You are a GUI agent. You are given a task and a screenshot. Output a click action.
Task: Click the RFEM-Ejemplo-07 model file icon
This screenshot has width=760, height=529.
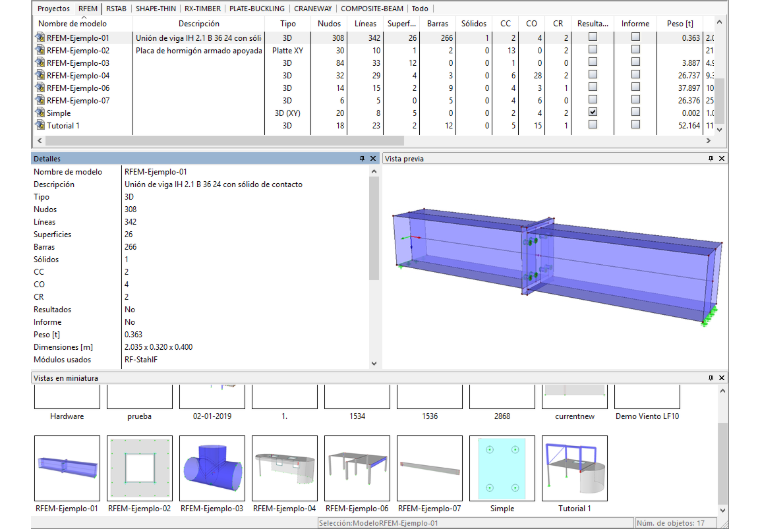coord(40,100)
